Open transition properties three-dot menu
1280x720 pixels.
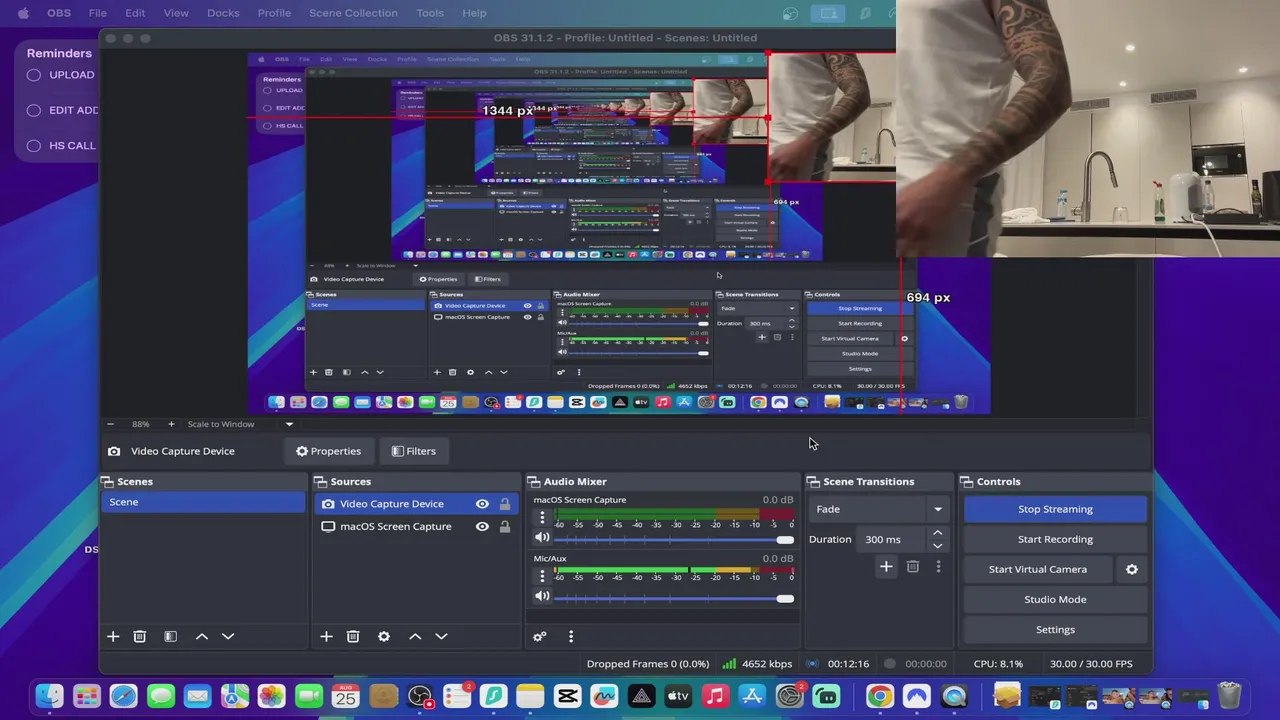point(938,567)
